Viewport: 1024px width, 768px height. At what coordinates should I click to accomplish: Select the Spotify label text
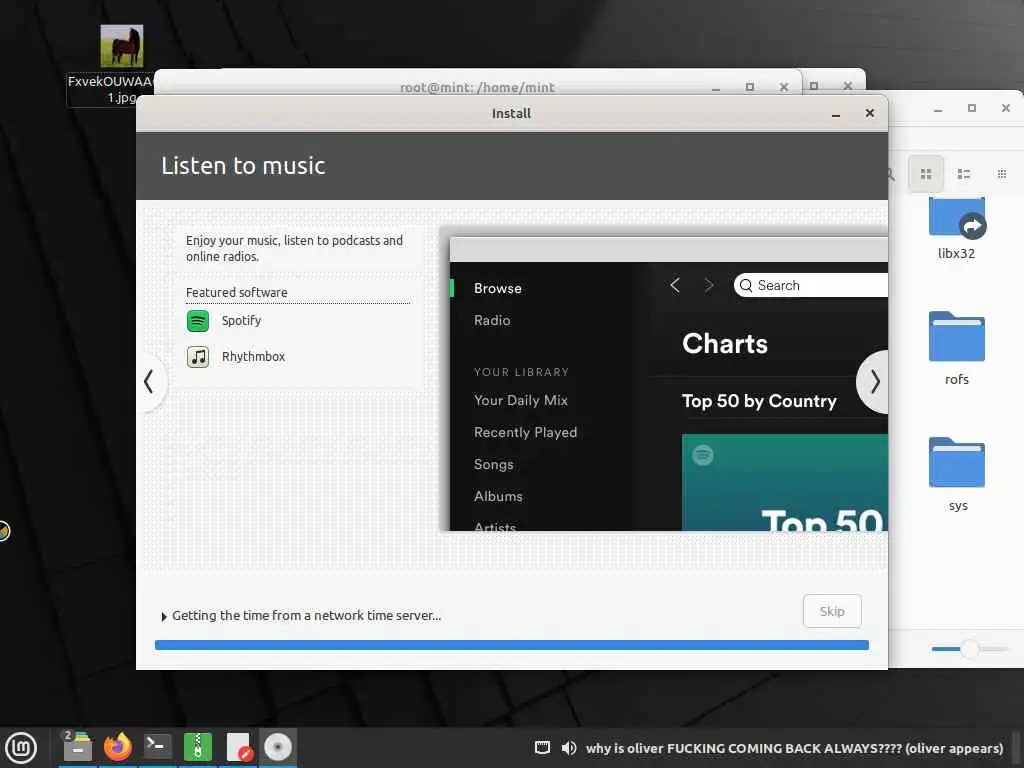pos(241,321)
